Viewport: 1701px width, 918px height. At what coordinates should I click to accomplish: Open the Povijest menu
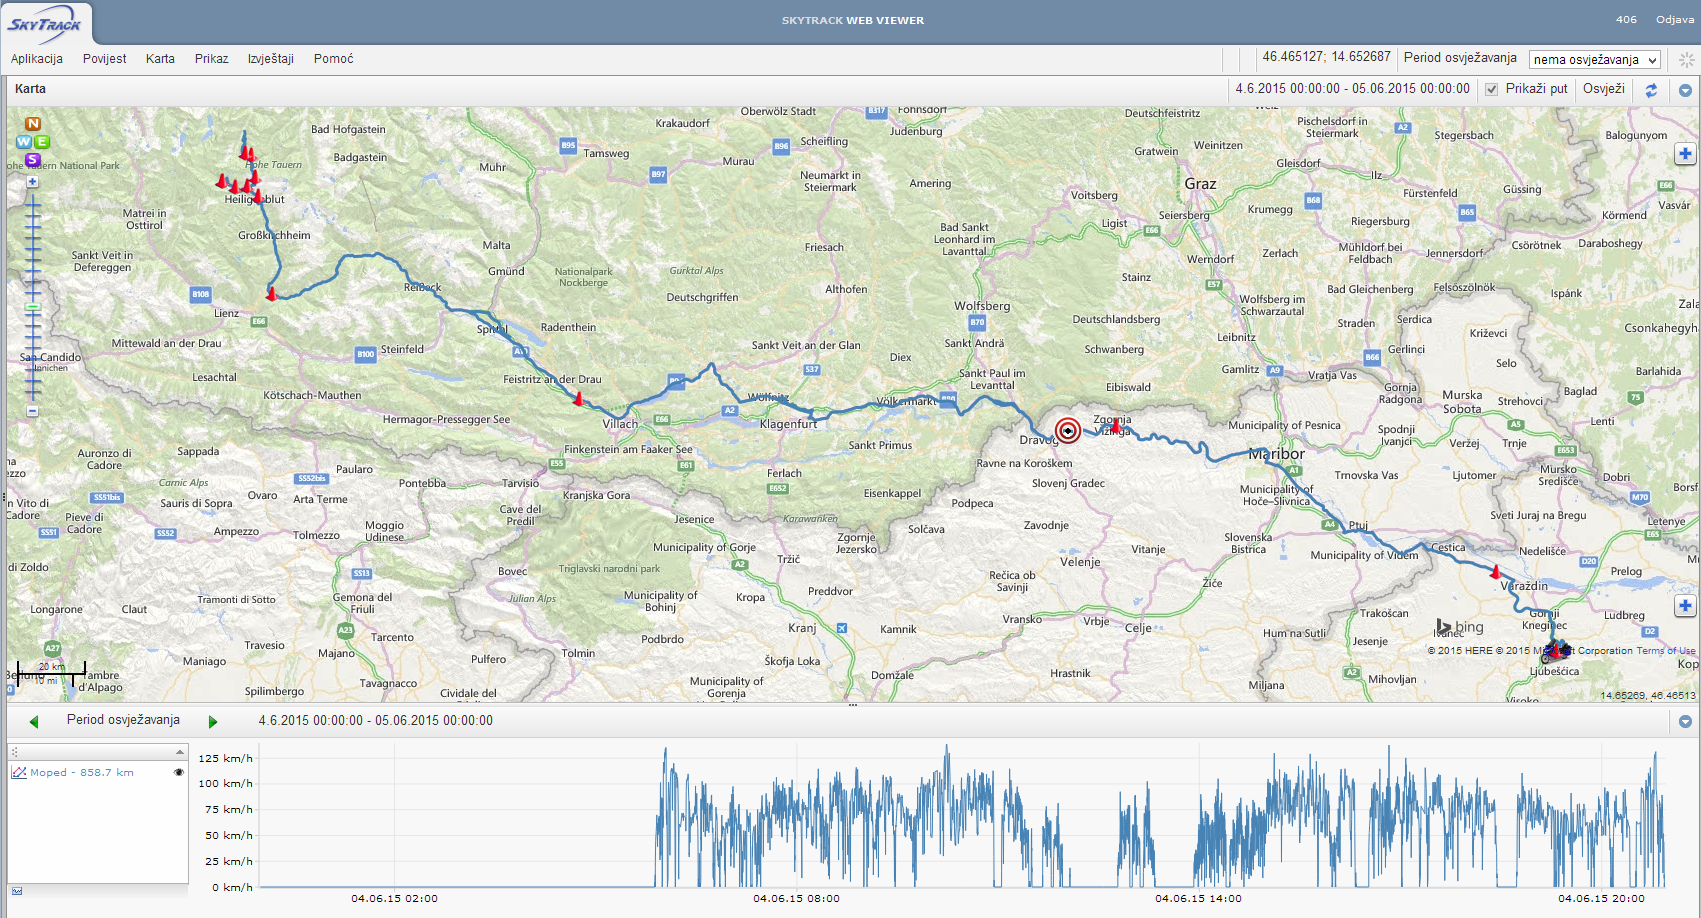click(x=104, y=59)
